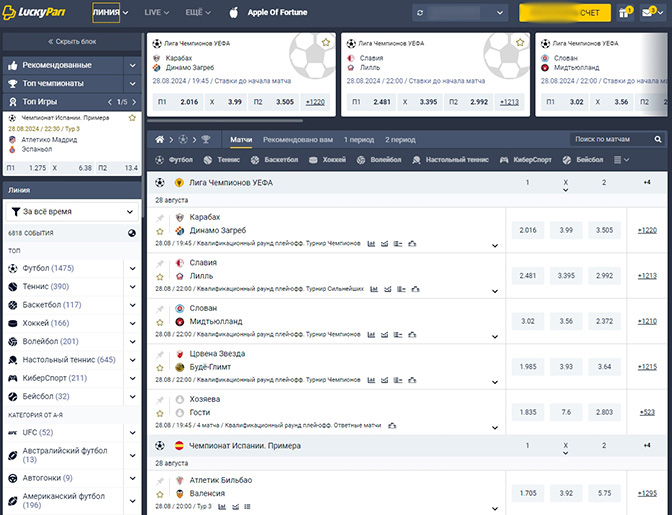
Task: Switch to the '1 период' tab
Action: click(x=358, y=140)
